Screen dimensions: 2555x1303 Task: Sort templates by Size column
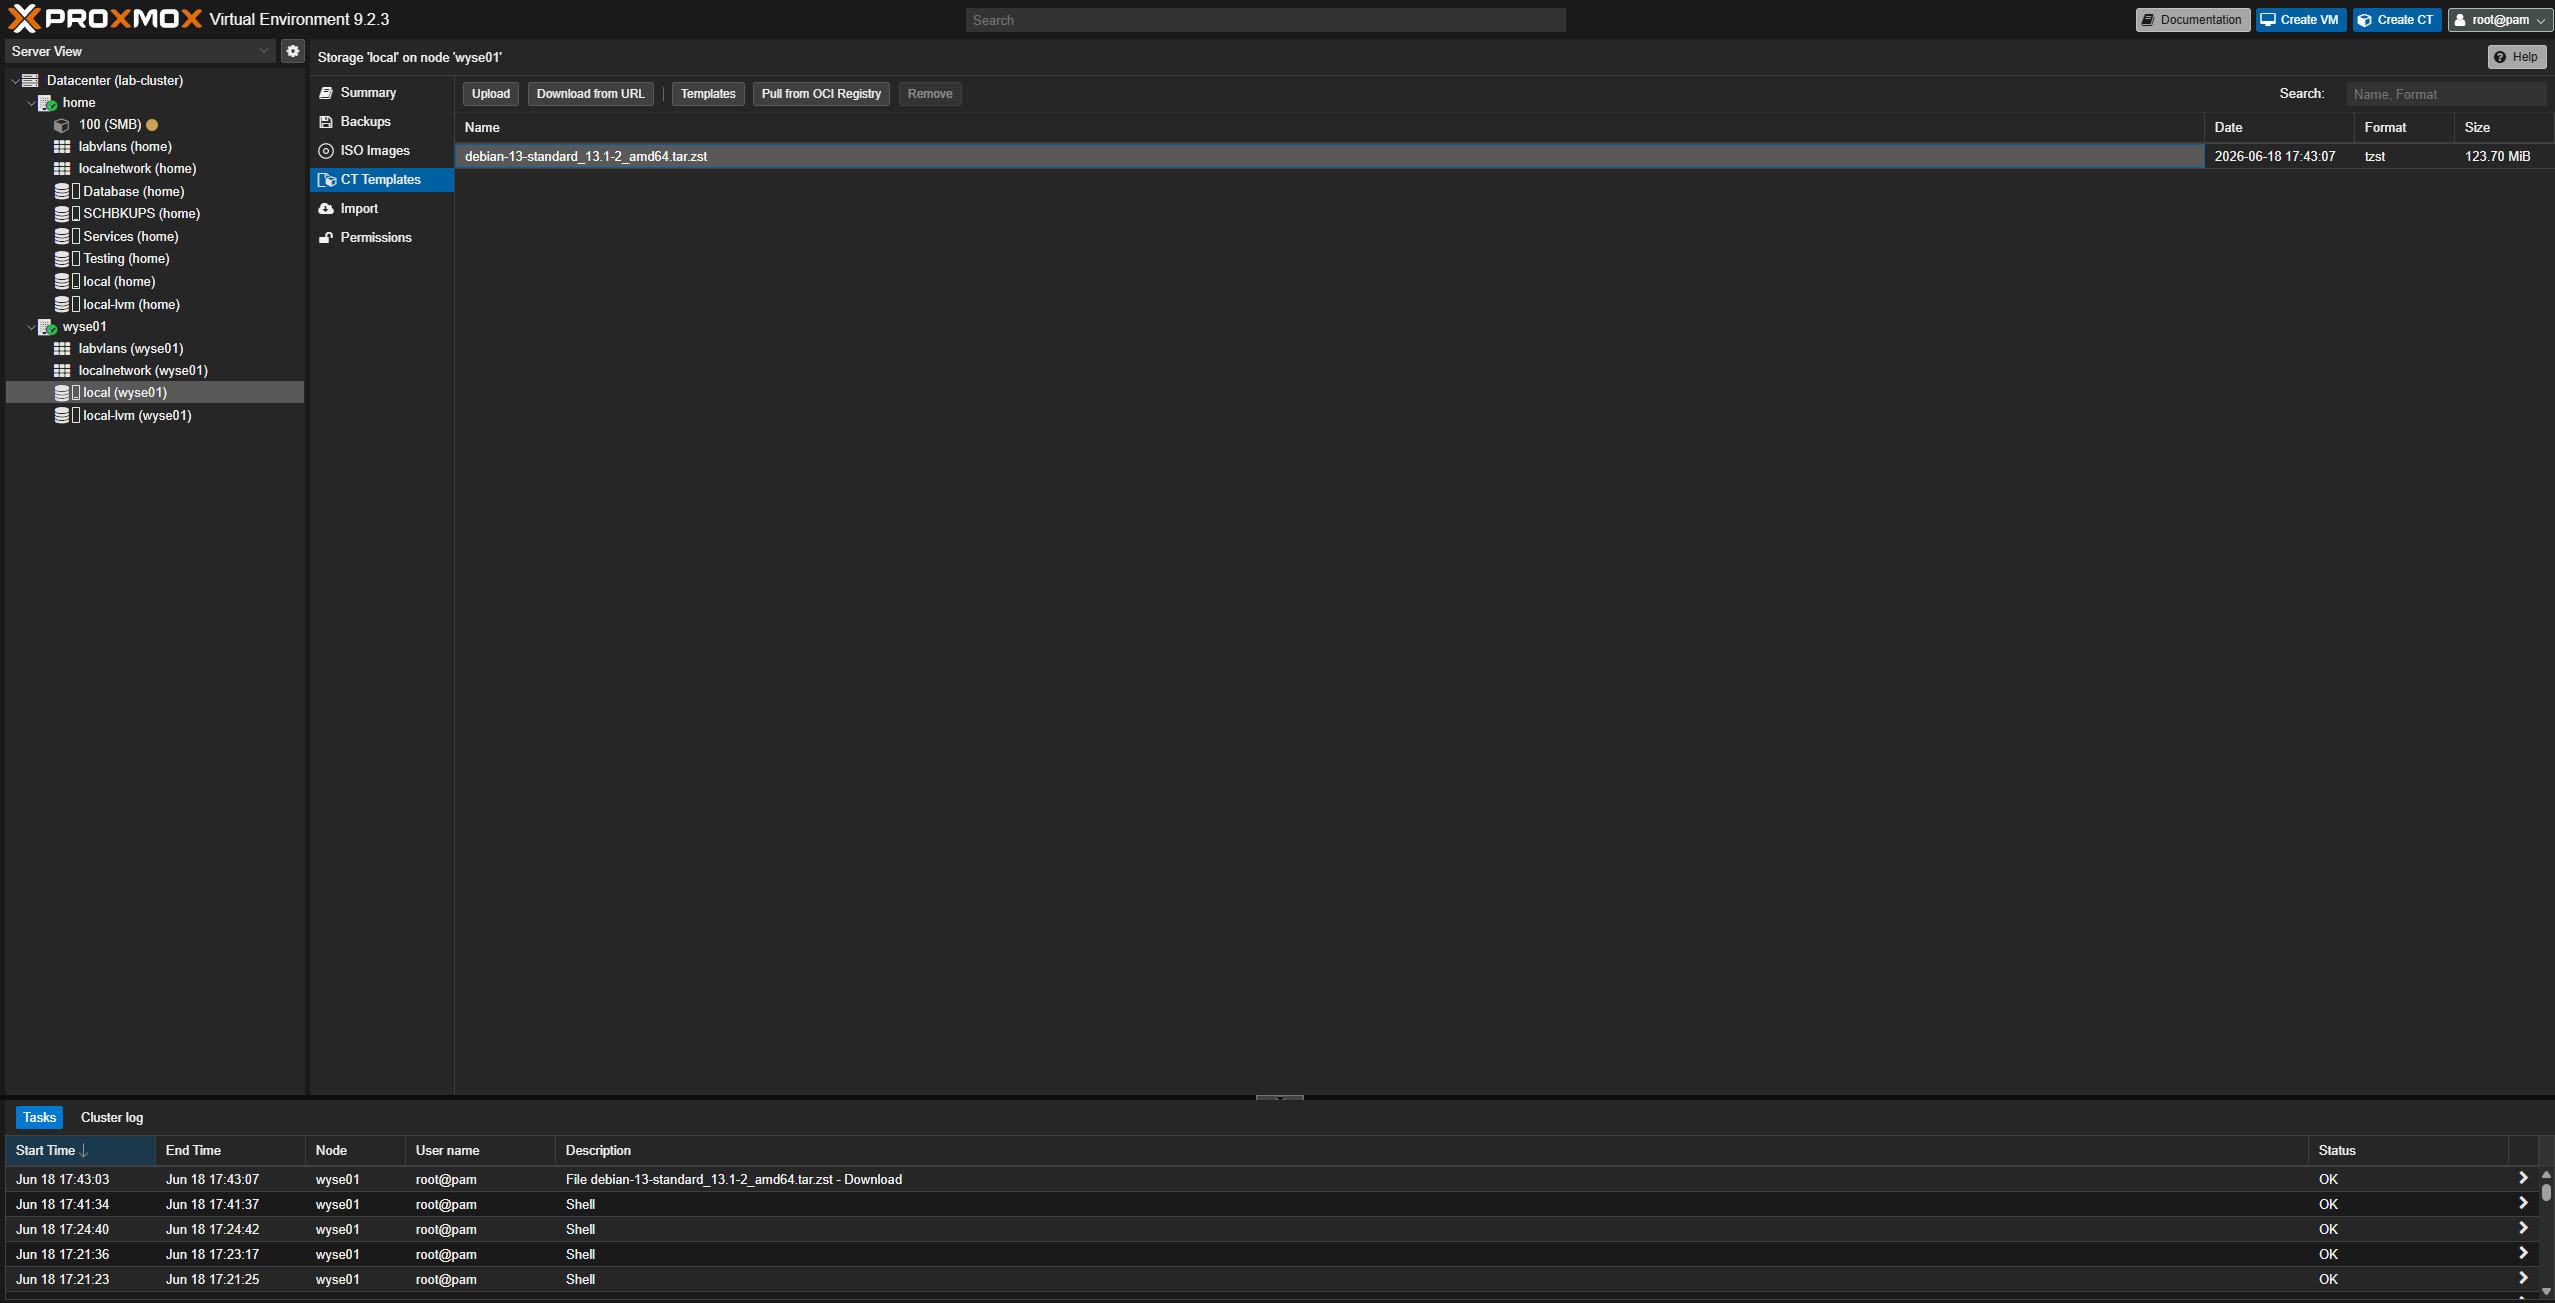coord(2503,128)
